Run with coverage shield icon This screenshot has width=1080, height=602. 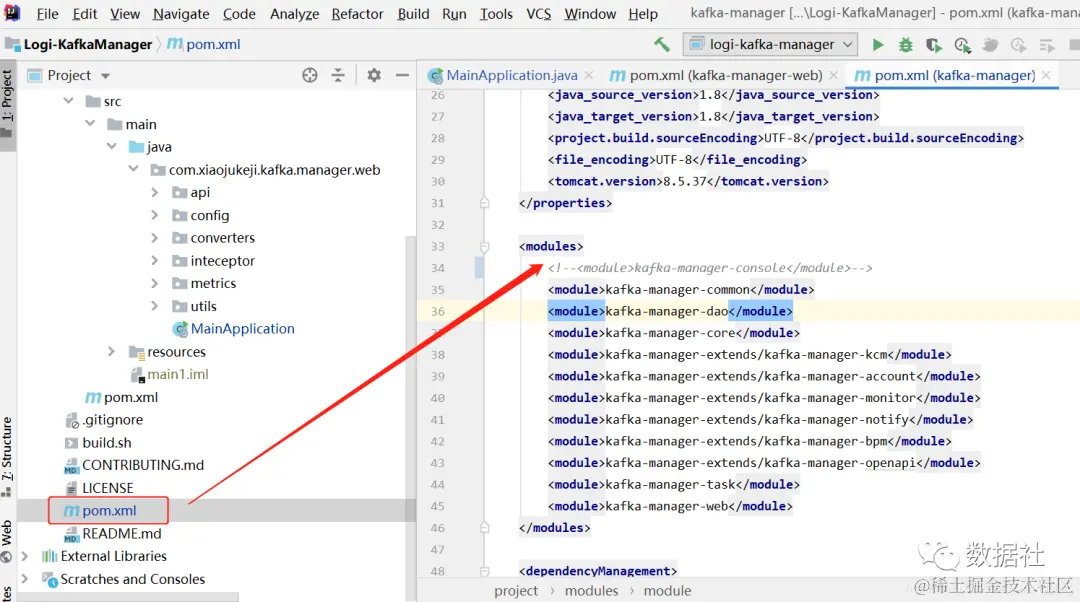(x=933, y=45)
